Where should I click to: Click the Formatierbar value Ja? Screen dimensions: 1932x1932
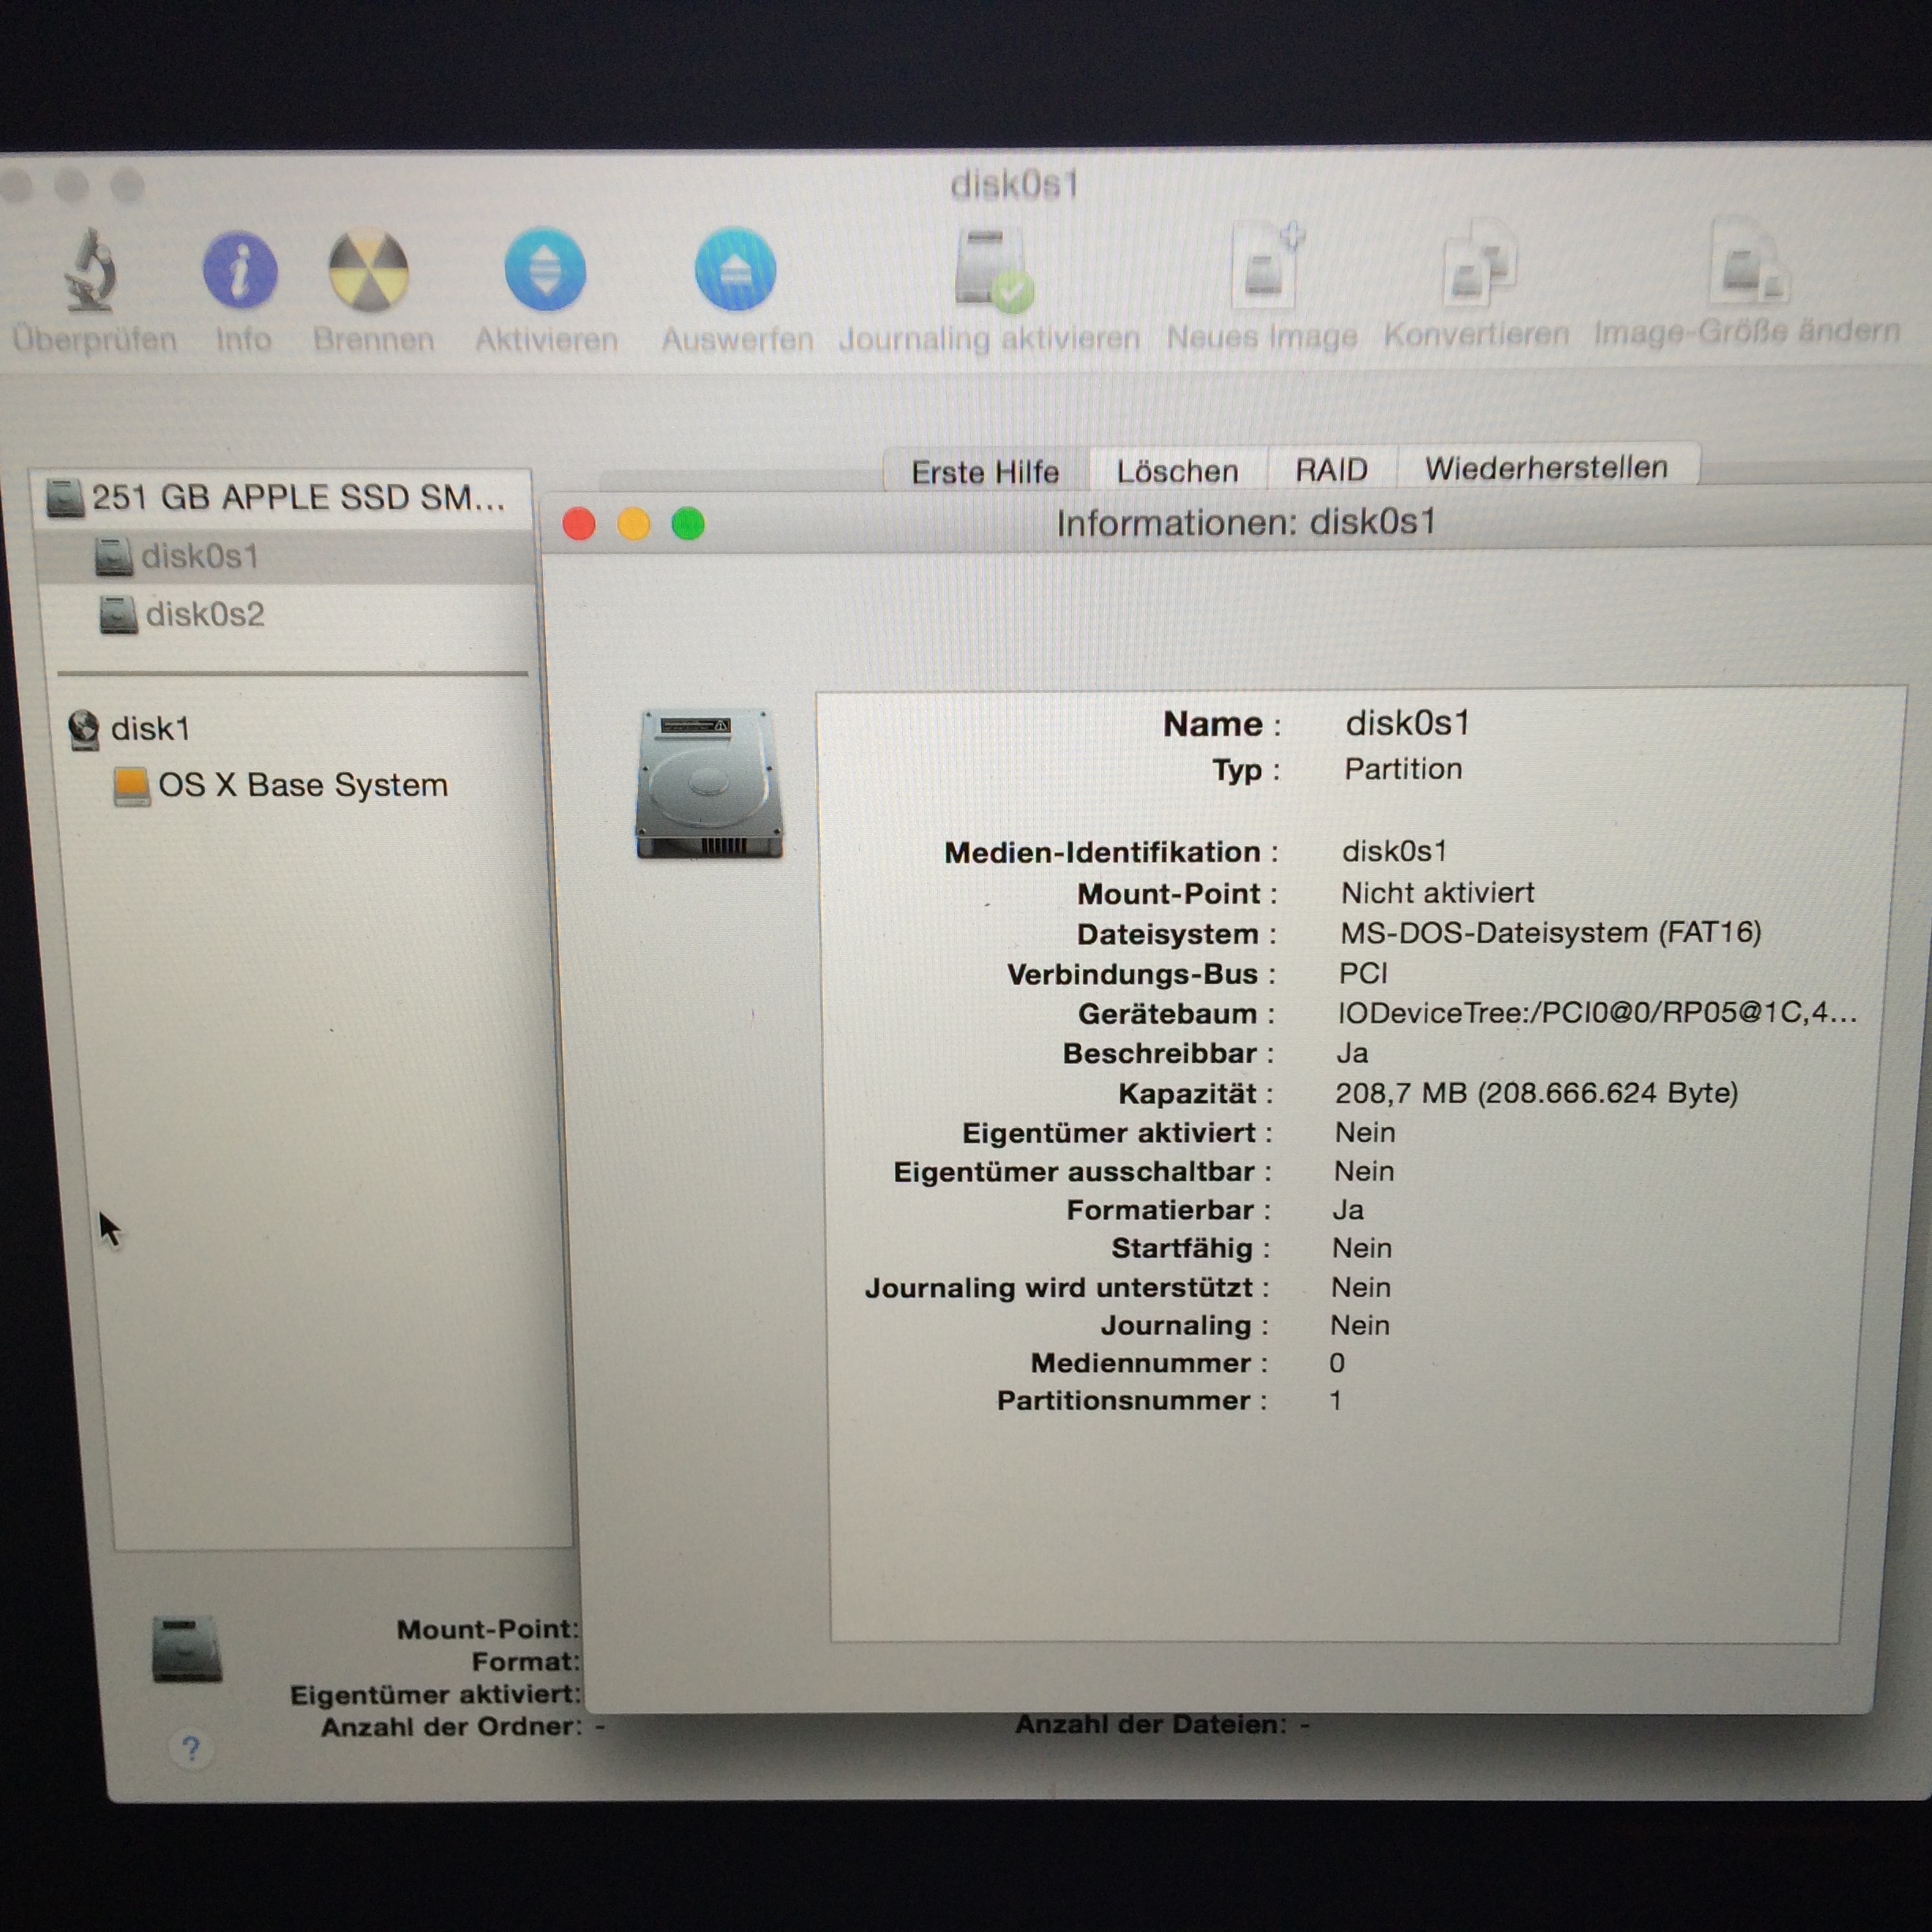[1348, 1210]
